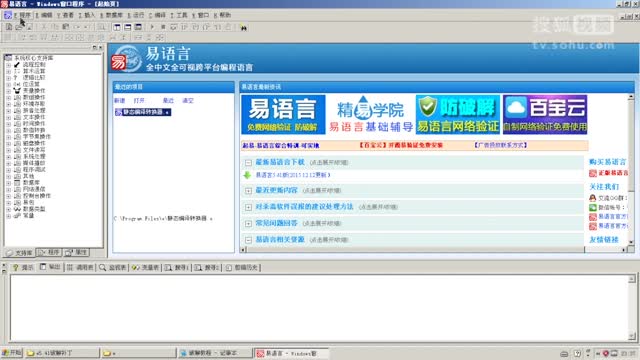Viewport: 640px width, 360px height.
Task: Open the 运行 menu
Action: click(136, 15)
